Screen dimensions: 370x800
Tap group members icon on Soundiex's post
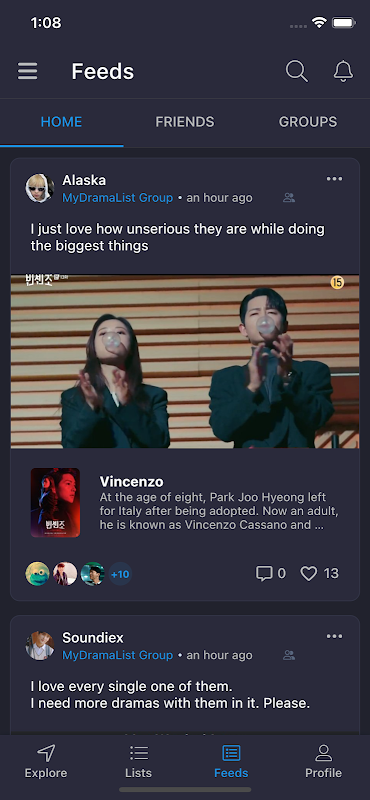289,655
